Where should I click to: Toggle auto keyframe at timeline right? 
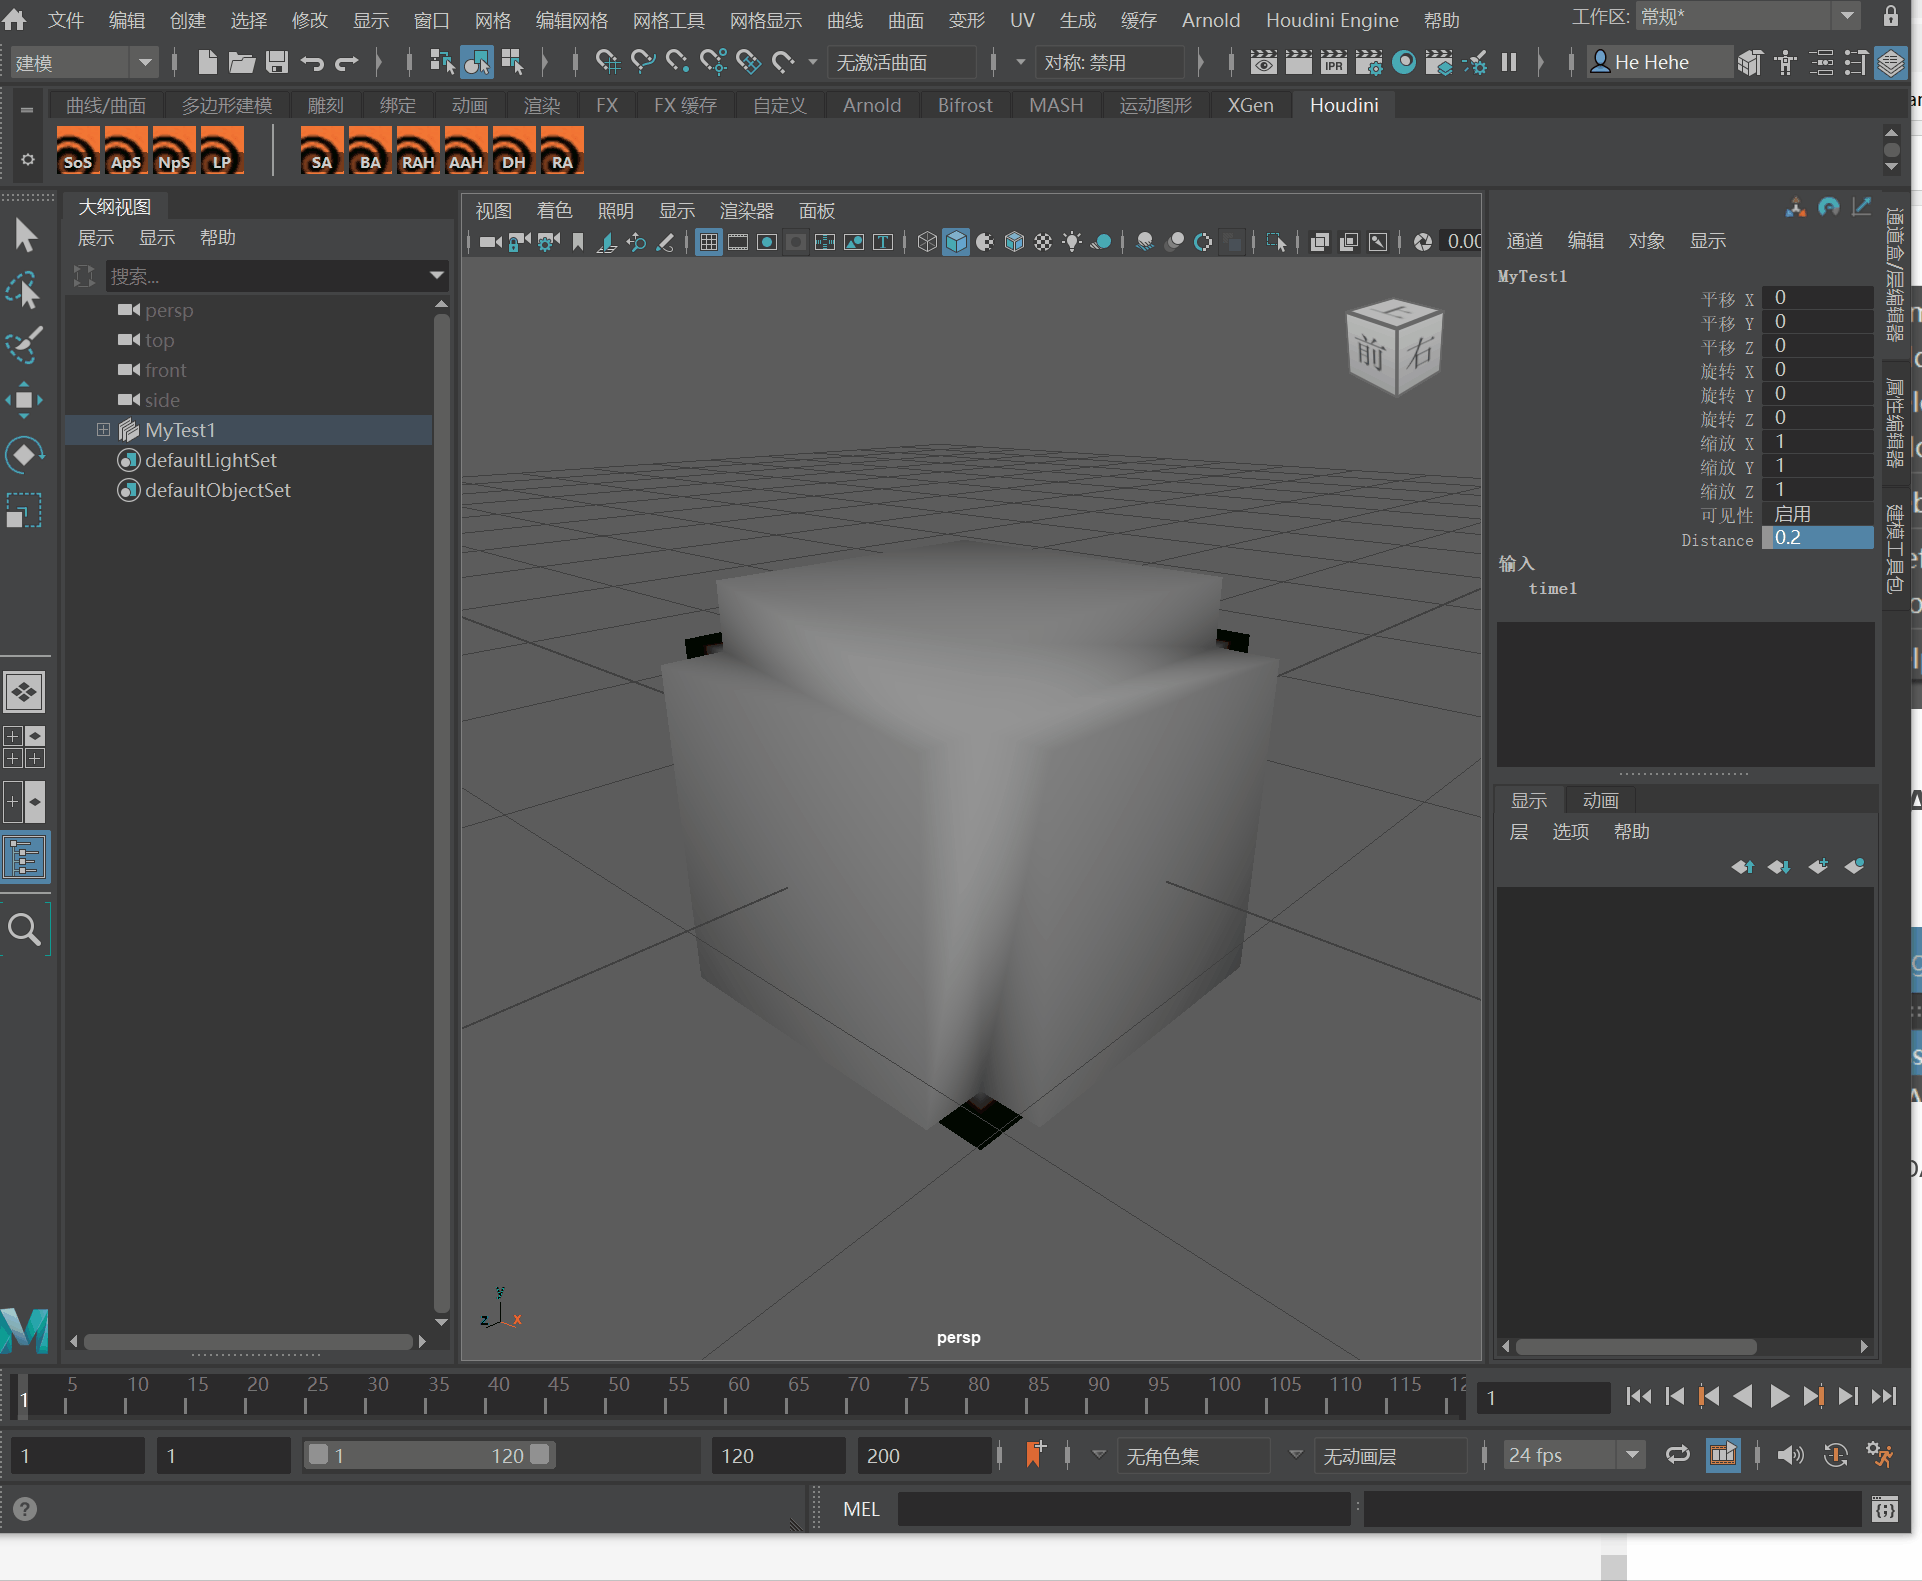click(1835, 1455)
